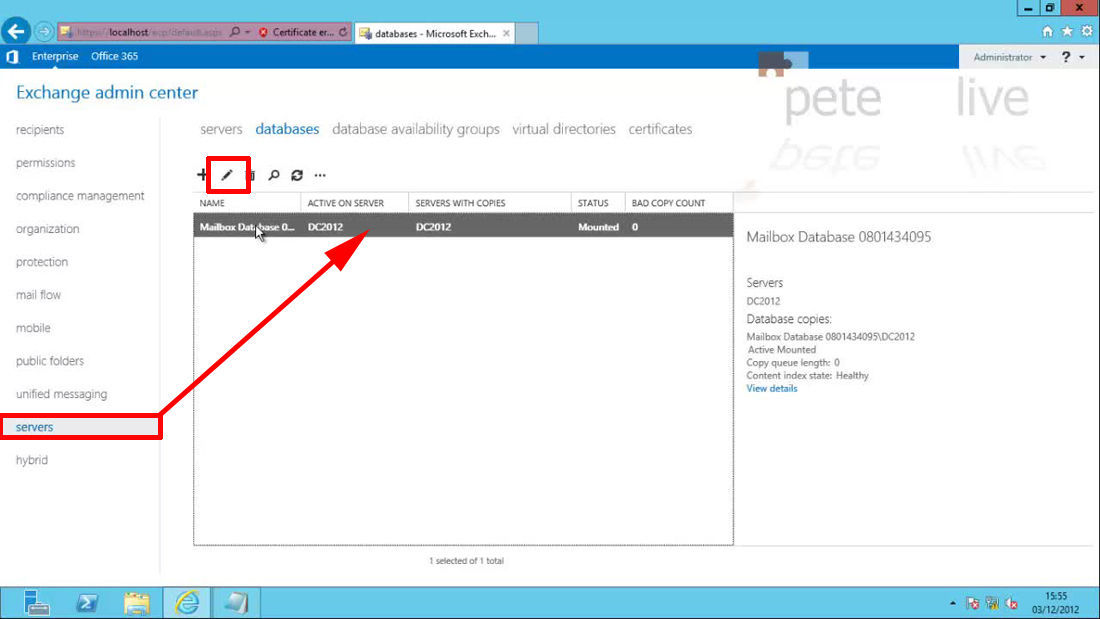Click the red certificate error icon
The image size is (1100, 619).
(263, 32)
